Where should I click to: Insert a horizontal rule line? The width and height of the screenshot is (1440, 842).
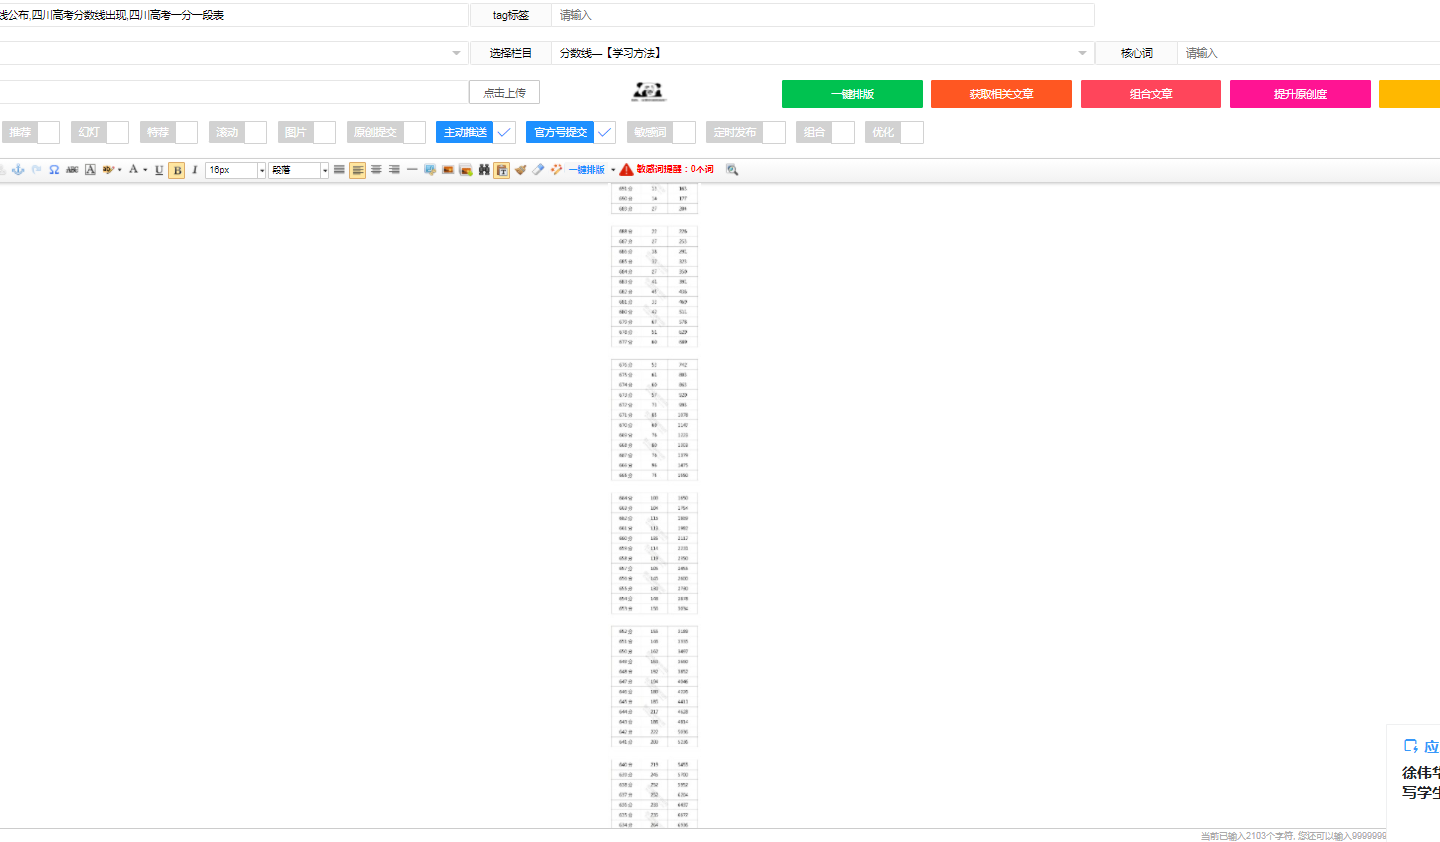pos(412,170)
